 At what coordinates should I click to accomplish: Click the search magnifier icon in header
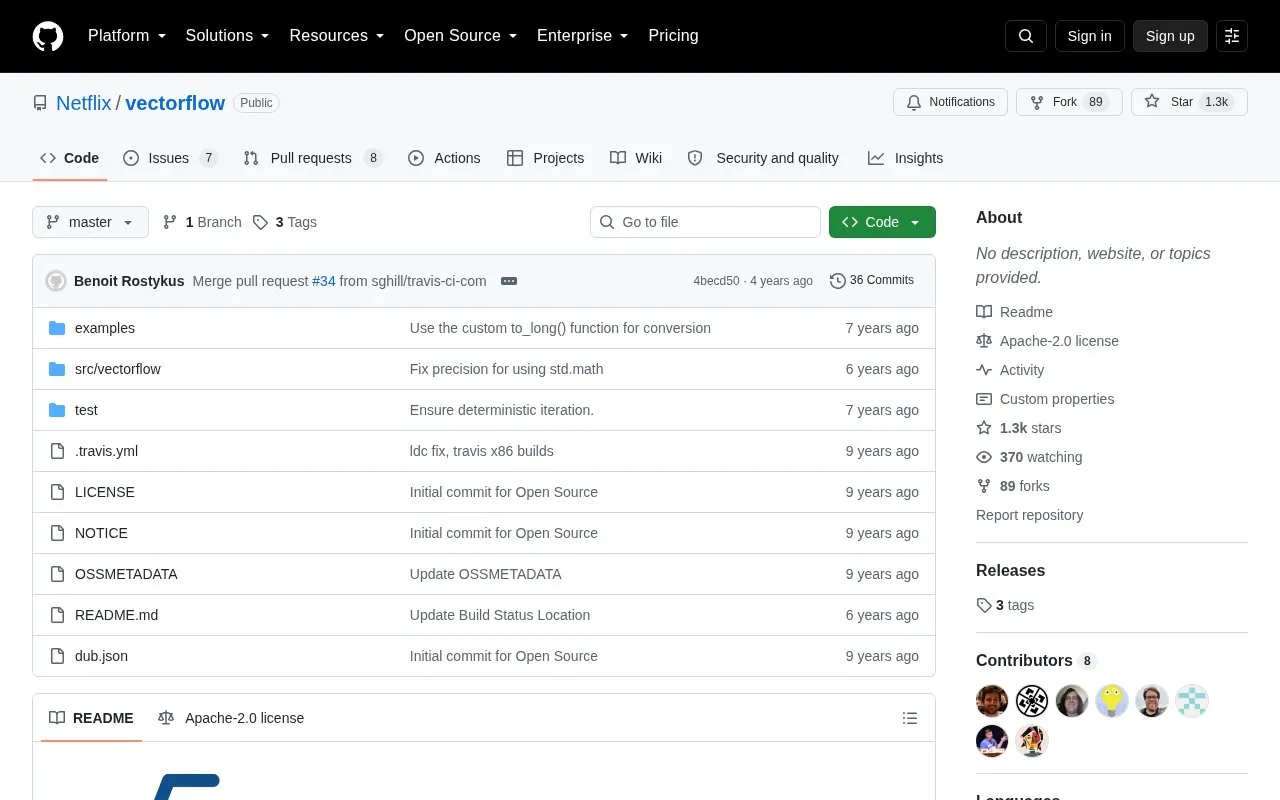pos(1026,36)
